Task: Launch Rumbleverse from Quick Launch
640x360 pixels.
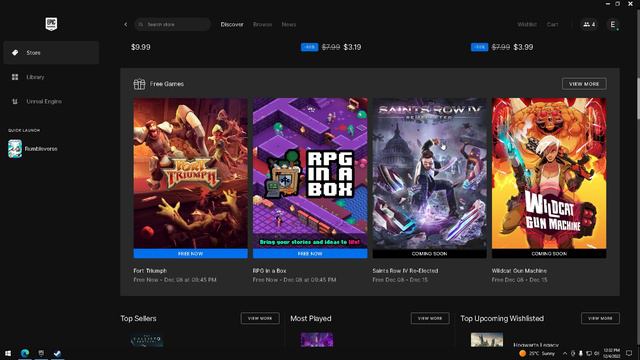Action: pyautogui.click(x=33, y=149)
